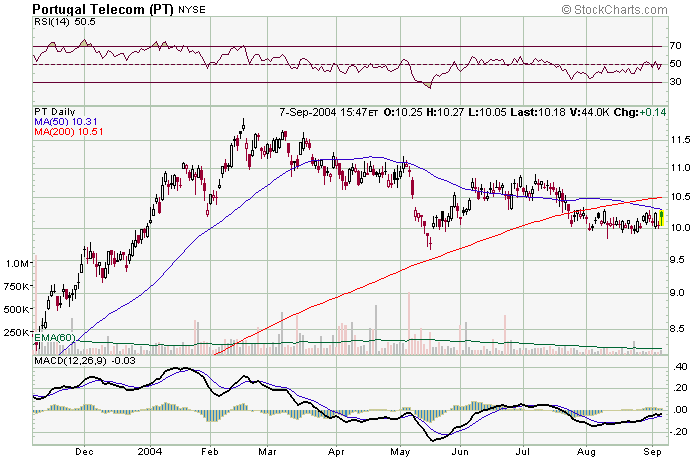The image size is (700, 462).
Task: Click the NYSE exchange label
Action: point(192,9)
